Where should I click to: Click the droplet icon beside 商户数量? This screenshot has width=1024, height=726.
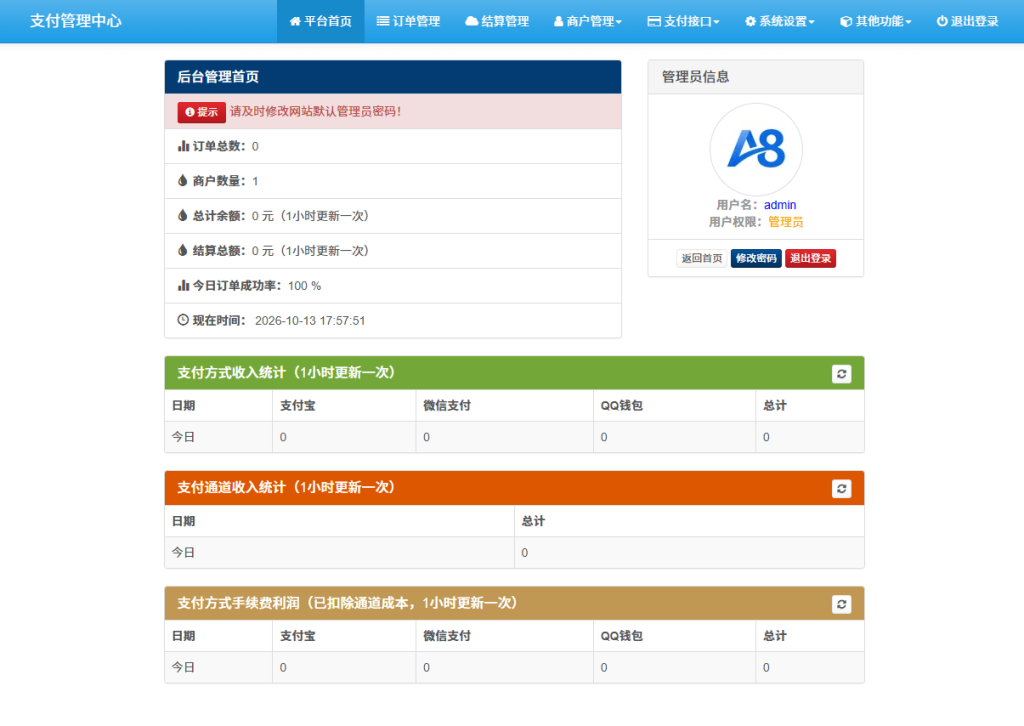183,181
